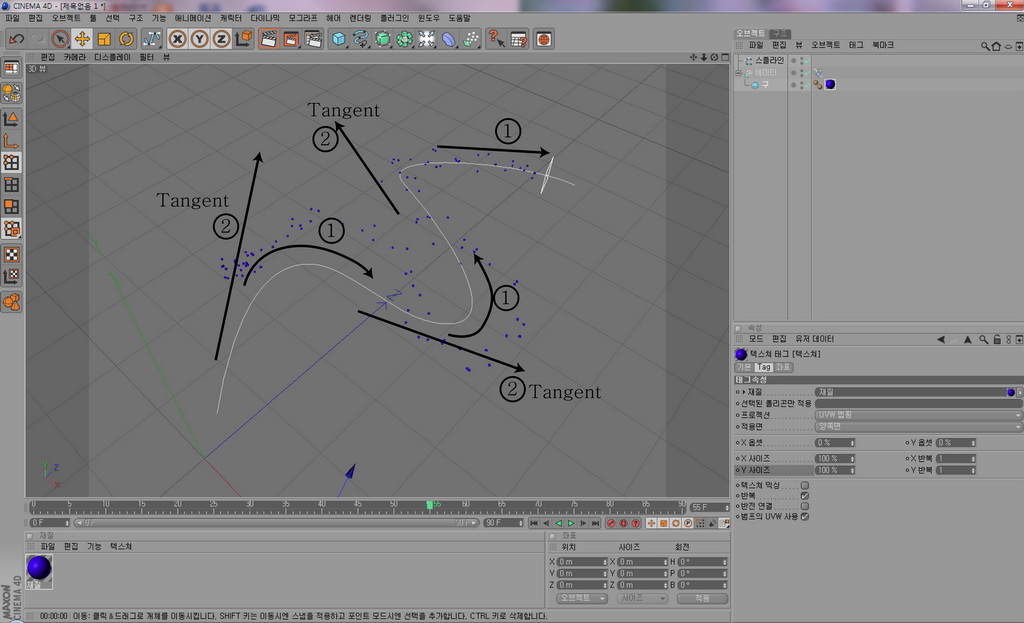Click the arrow button beside material field
This screenshot has height=623, width=1024.
pos(1019,392)
